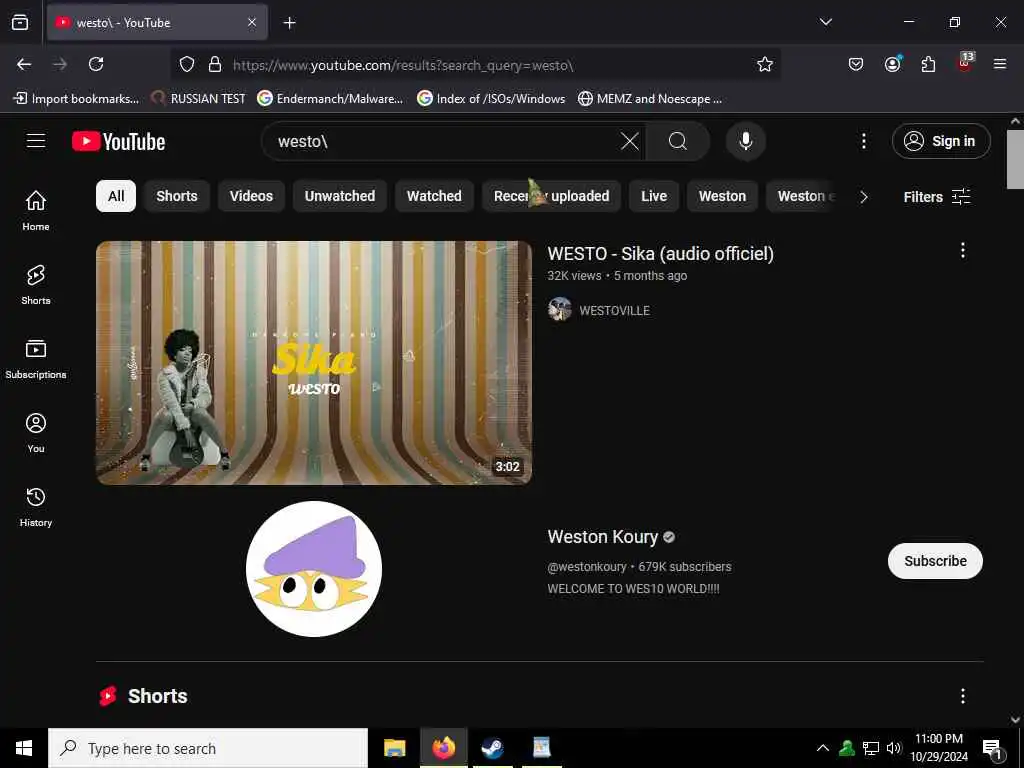Open the notification center icon
This screenshot has height=768, width=1024.
[x=992, y=749]
